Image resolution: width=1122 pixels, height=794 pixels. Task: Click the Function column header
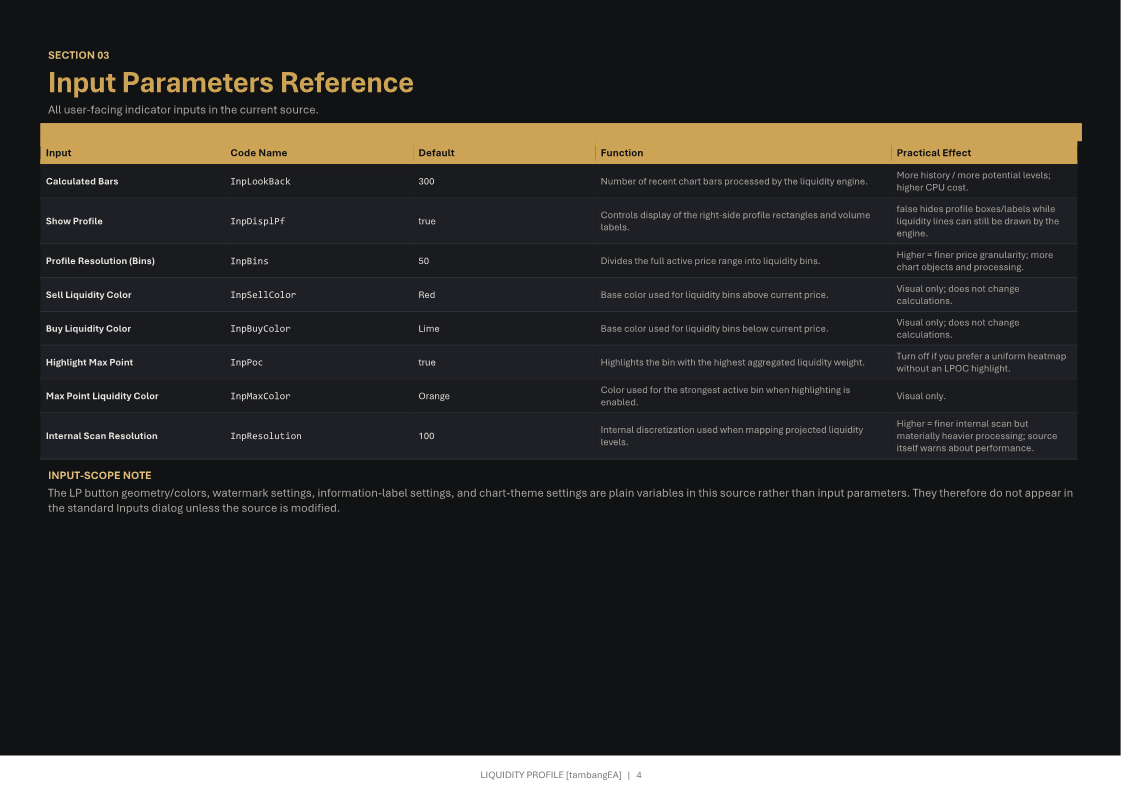622,153
